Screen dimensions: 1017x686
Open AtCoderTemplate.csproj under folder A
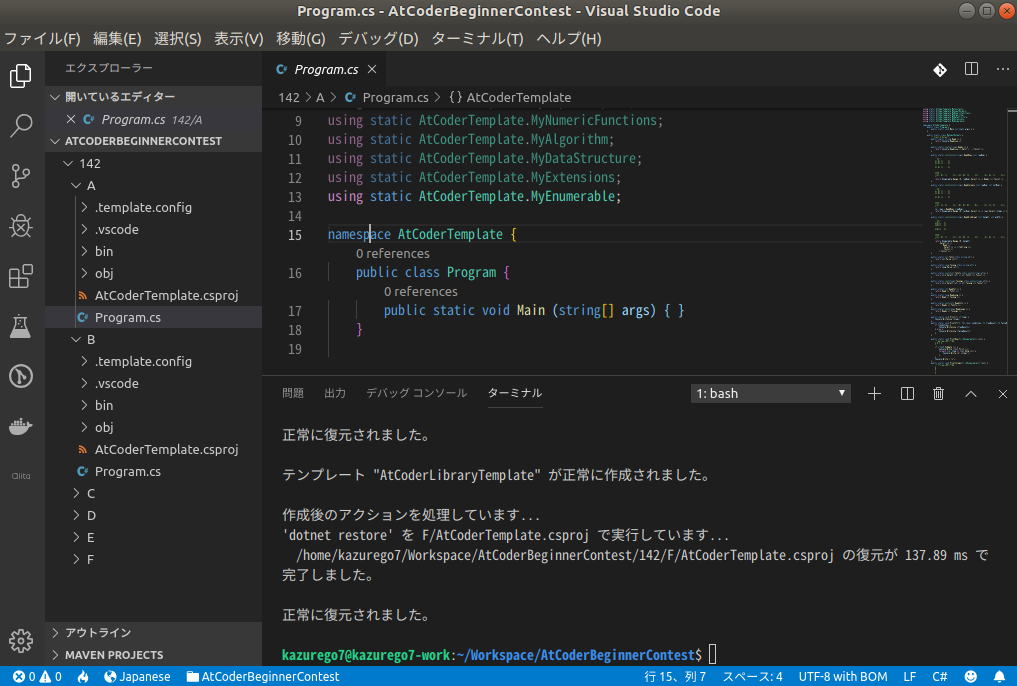(x=153, y=296)
